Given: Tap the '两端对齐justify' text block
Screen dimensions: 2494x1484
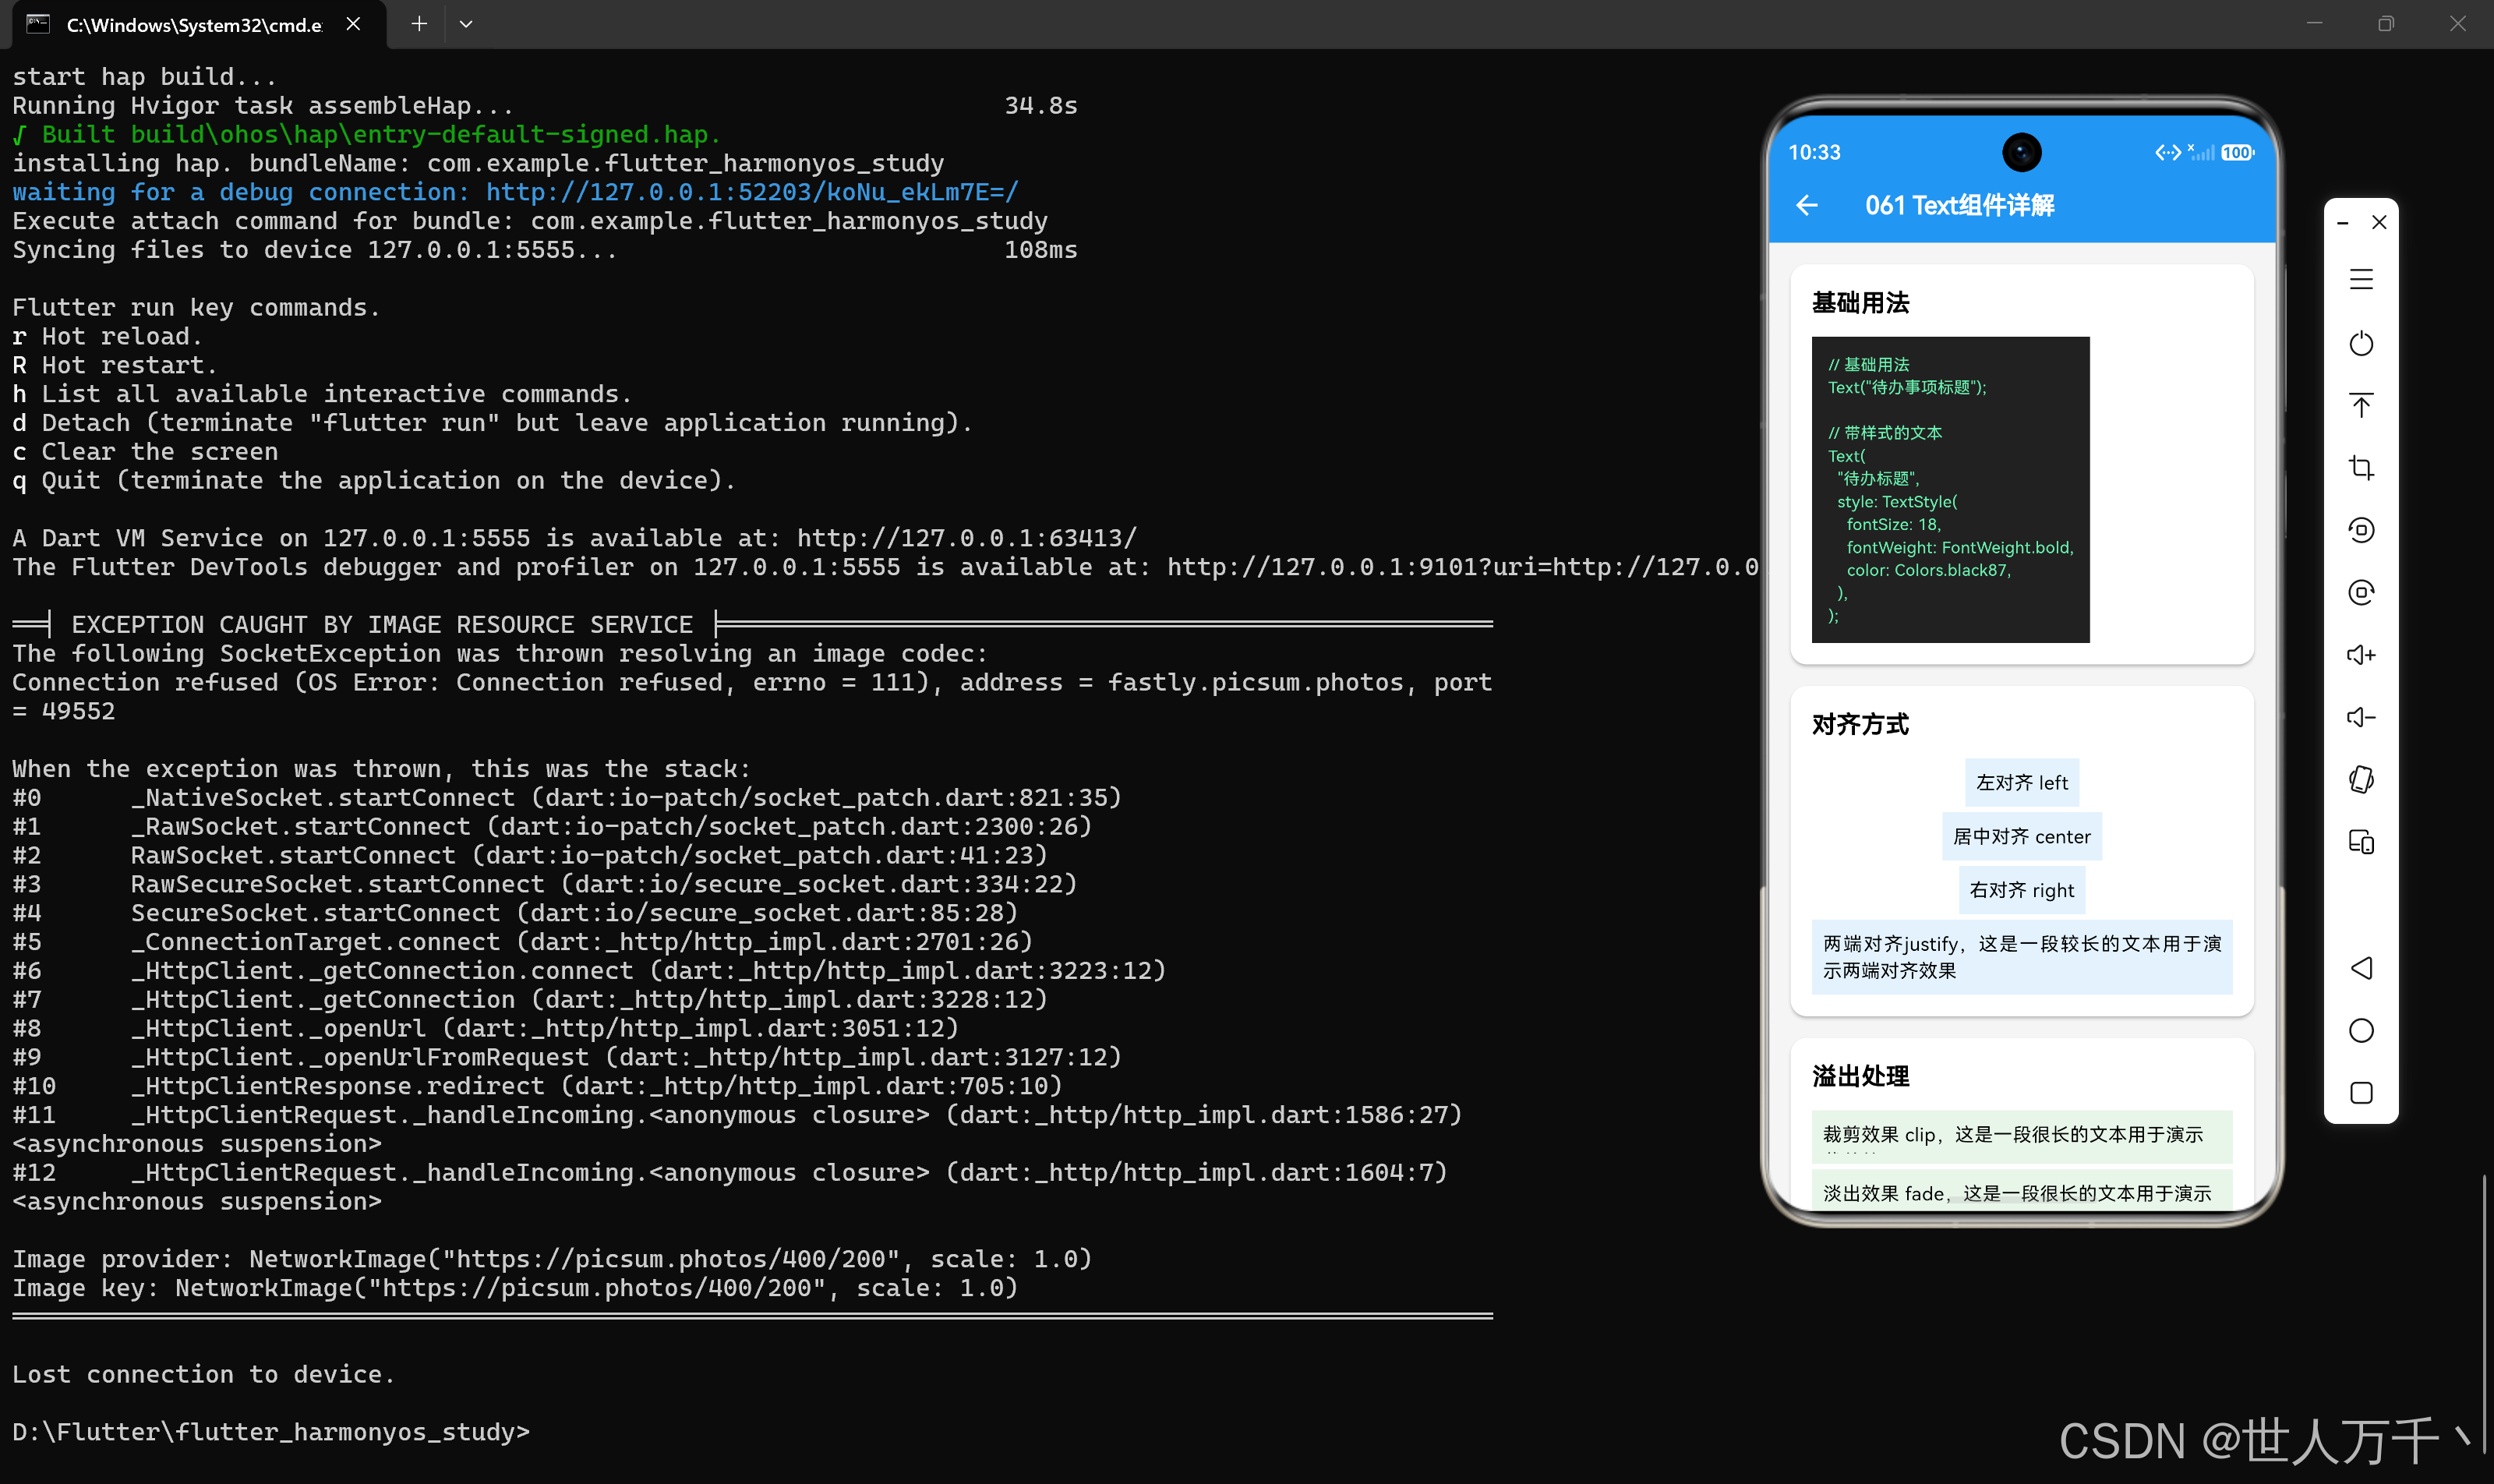Looking at the screenshot, I should coord(2021,957).
